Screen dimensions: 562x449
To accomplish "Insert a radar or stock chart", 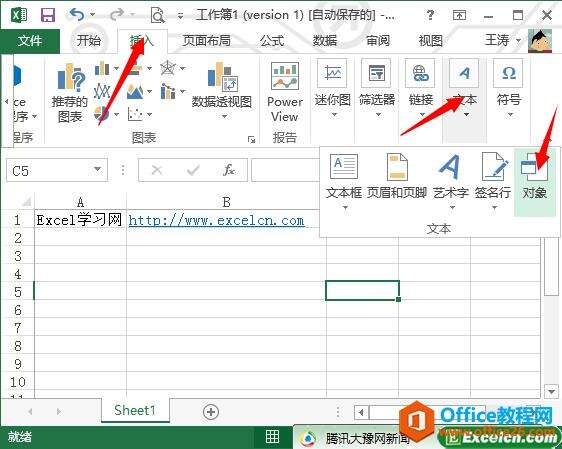I will tap(168, 68).
